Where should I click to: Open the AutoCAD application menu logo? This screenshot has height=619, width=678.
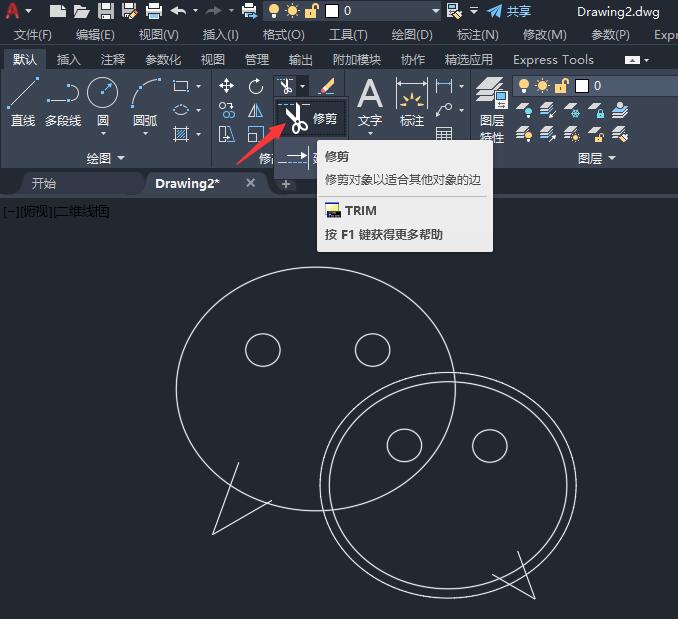(x=12, y=10)
